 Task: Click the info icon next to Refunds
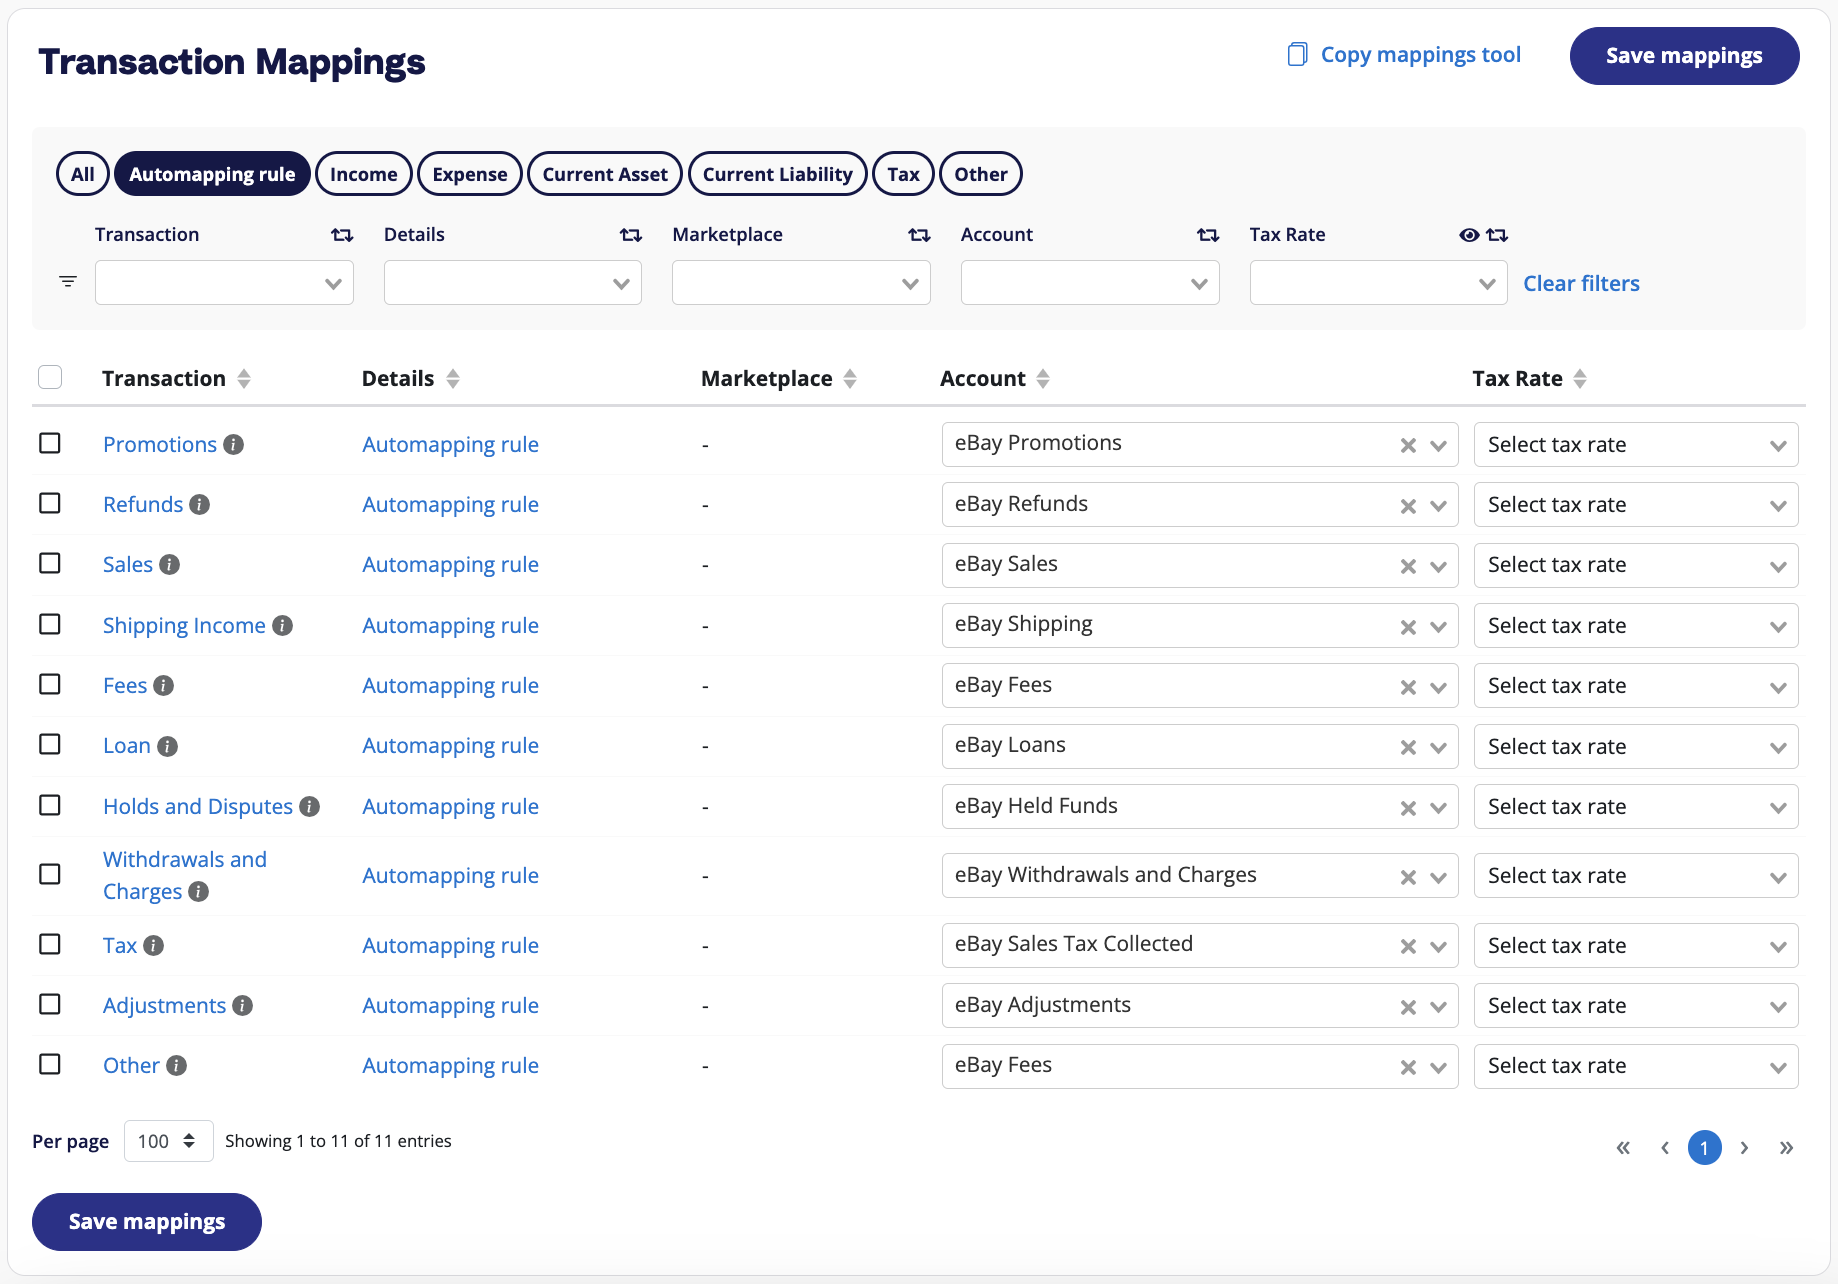click(199, 504)
